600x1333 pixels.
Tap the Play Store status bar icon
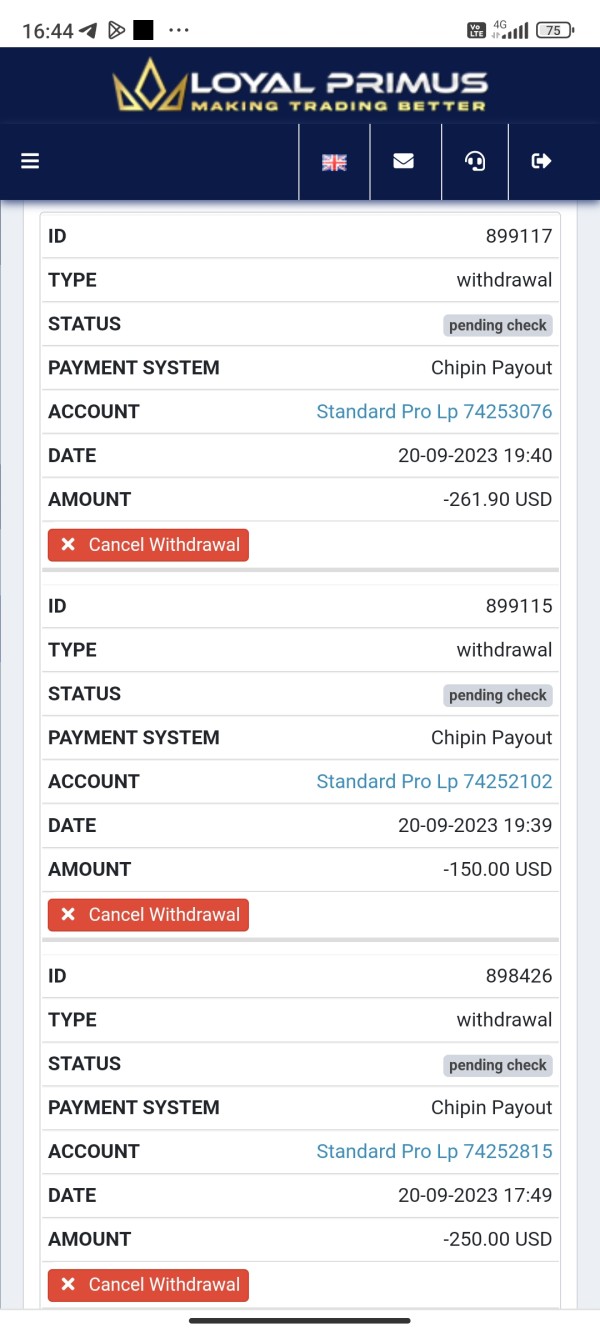point(116,30)
